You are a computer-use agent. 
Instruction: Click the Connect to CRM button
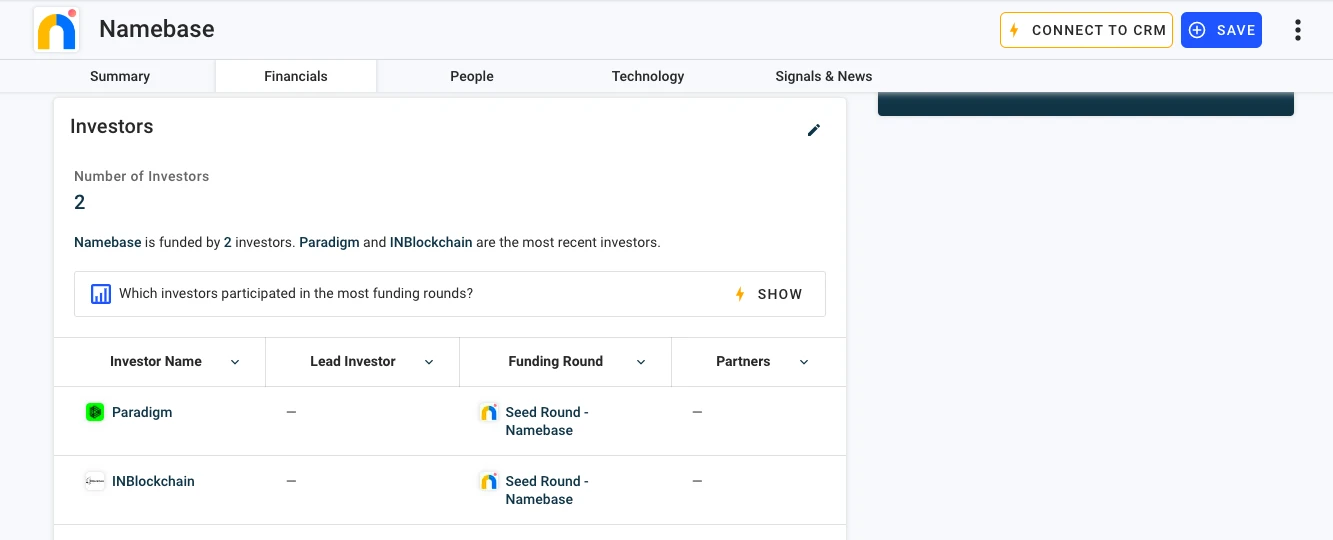[1086, 30]
